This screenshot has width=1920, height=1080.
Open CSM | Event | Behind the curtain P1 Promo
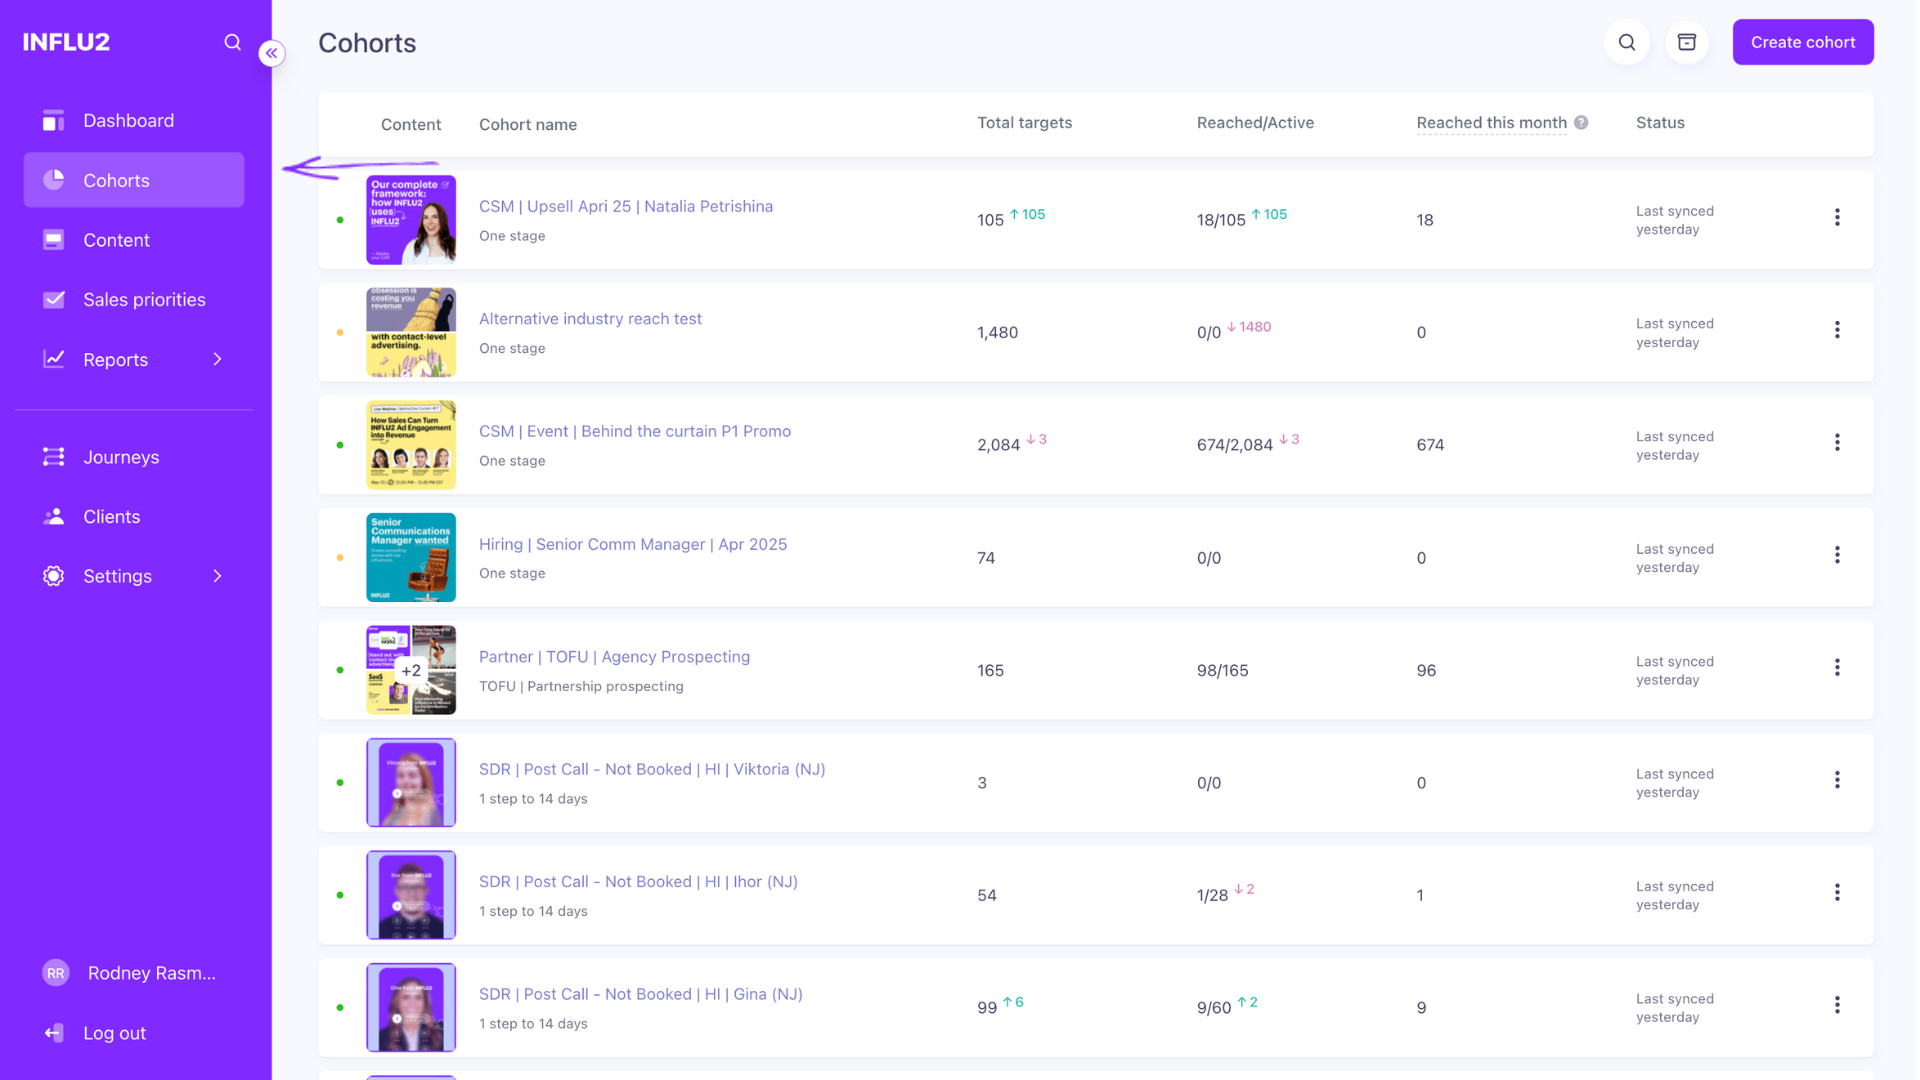635,431
